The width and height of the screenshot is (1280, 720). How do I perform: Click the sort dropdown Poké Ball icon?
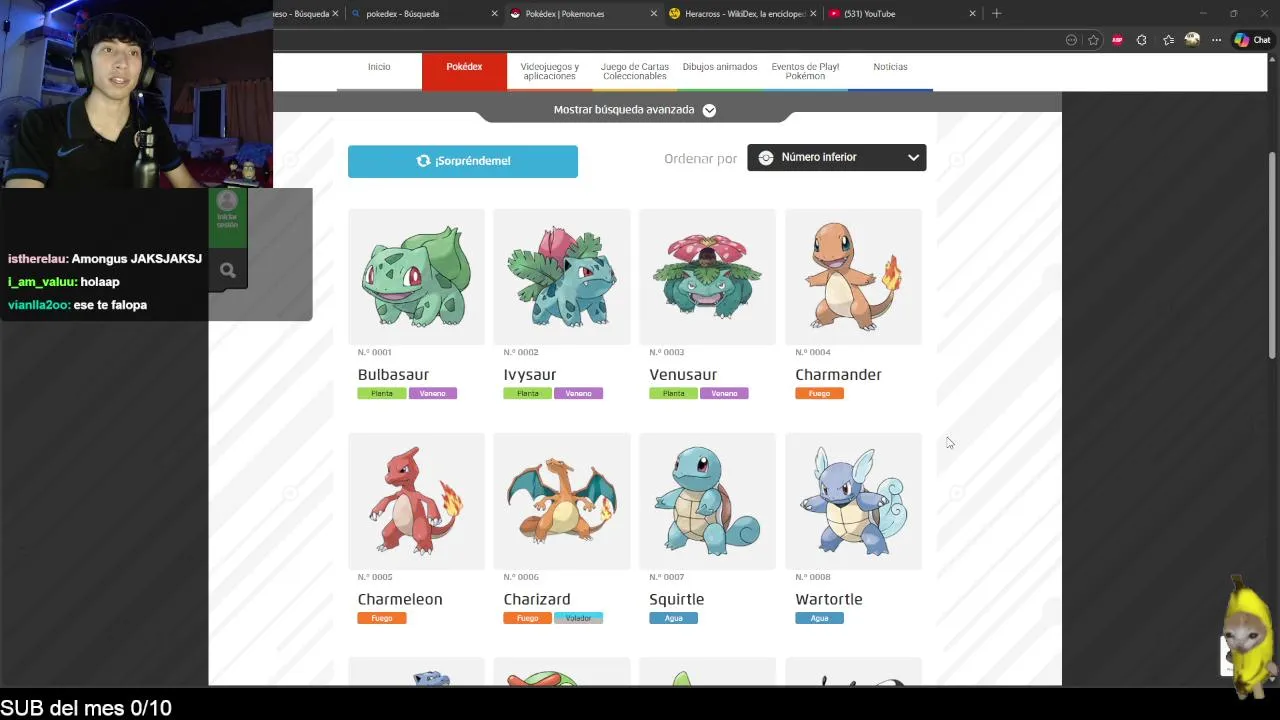point(766,157)
